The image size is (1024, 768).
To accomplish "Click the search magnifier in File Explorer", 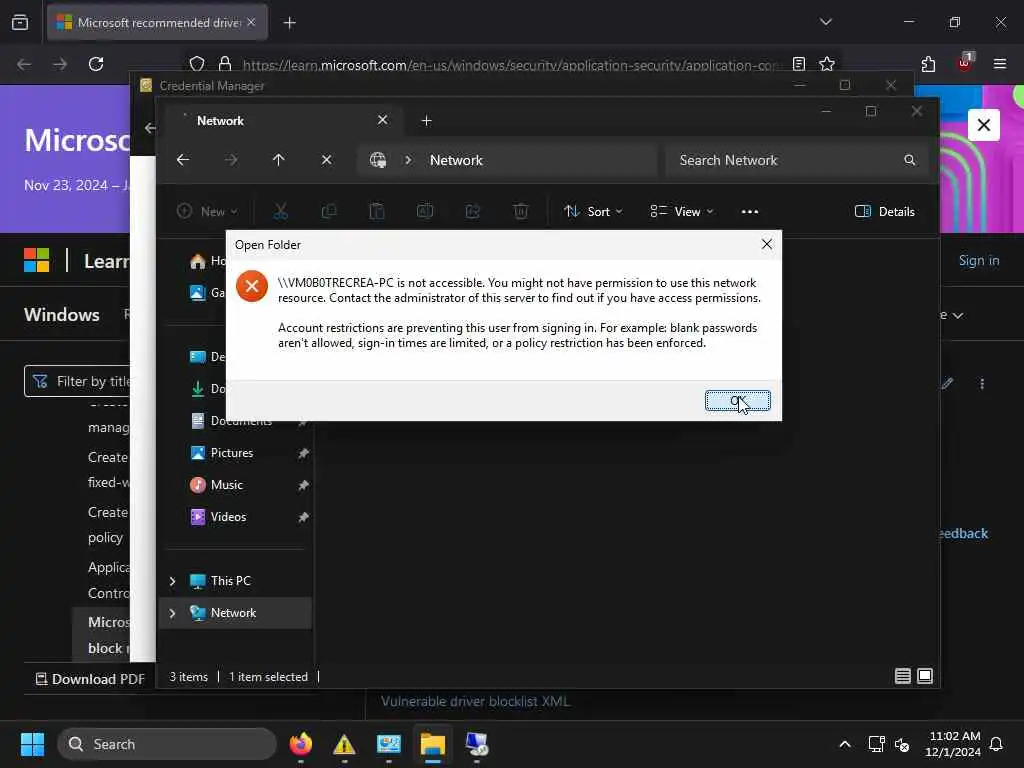I will point(909,160).
